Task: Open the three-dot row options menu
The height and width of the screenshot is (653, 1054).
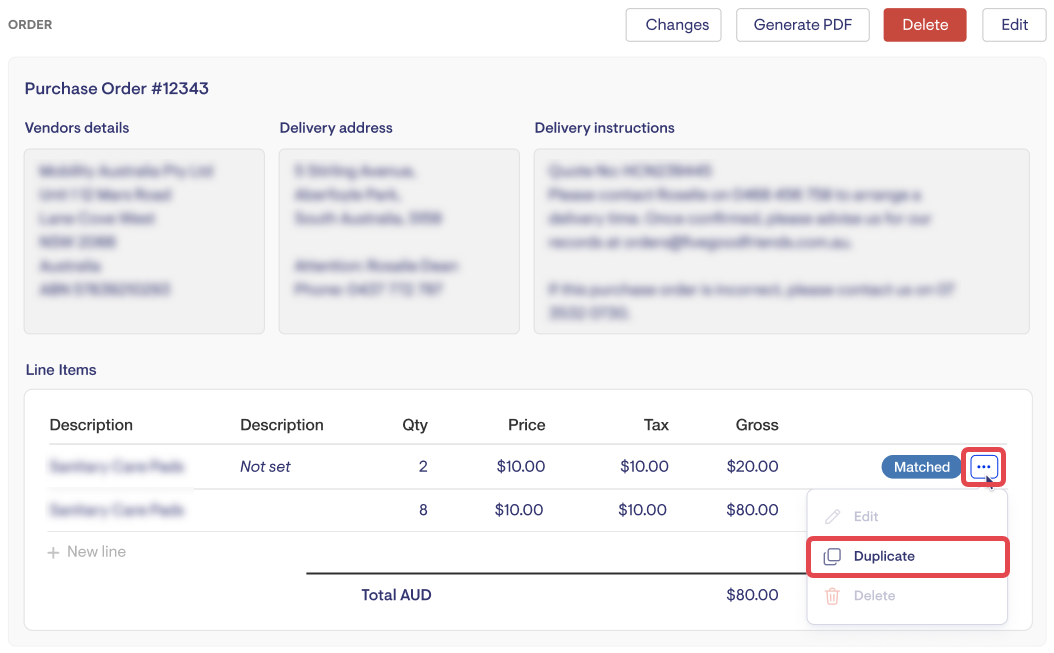Action: tap(983, 467)
